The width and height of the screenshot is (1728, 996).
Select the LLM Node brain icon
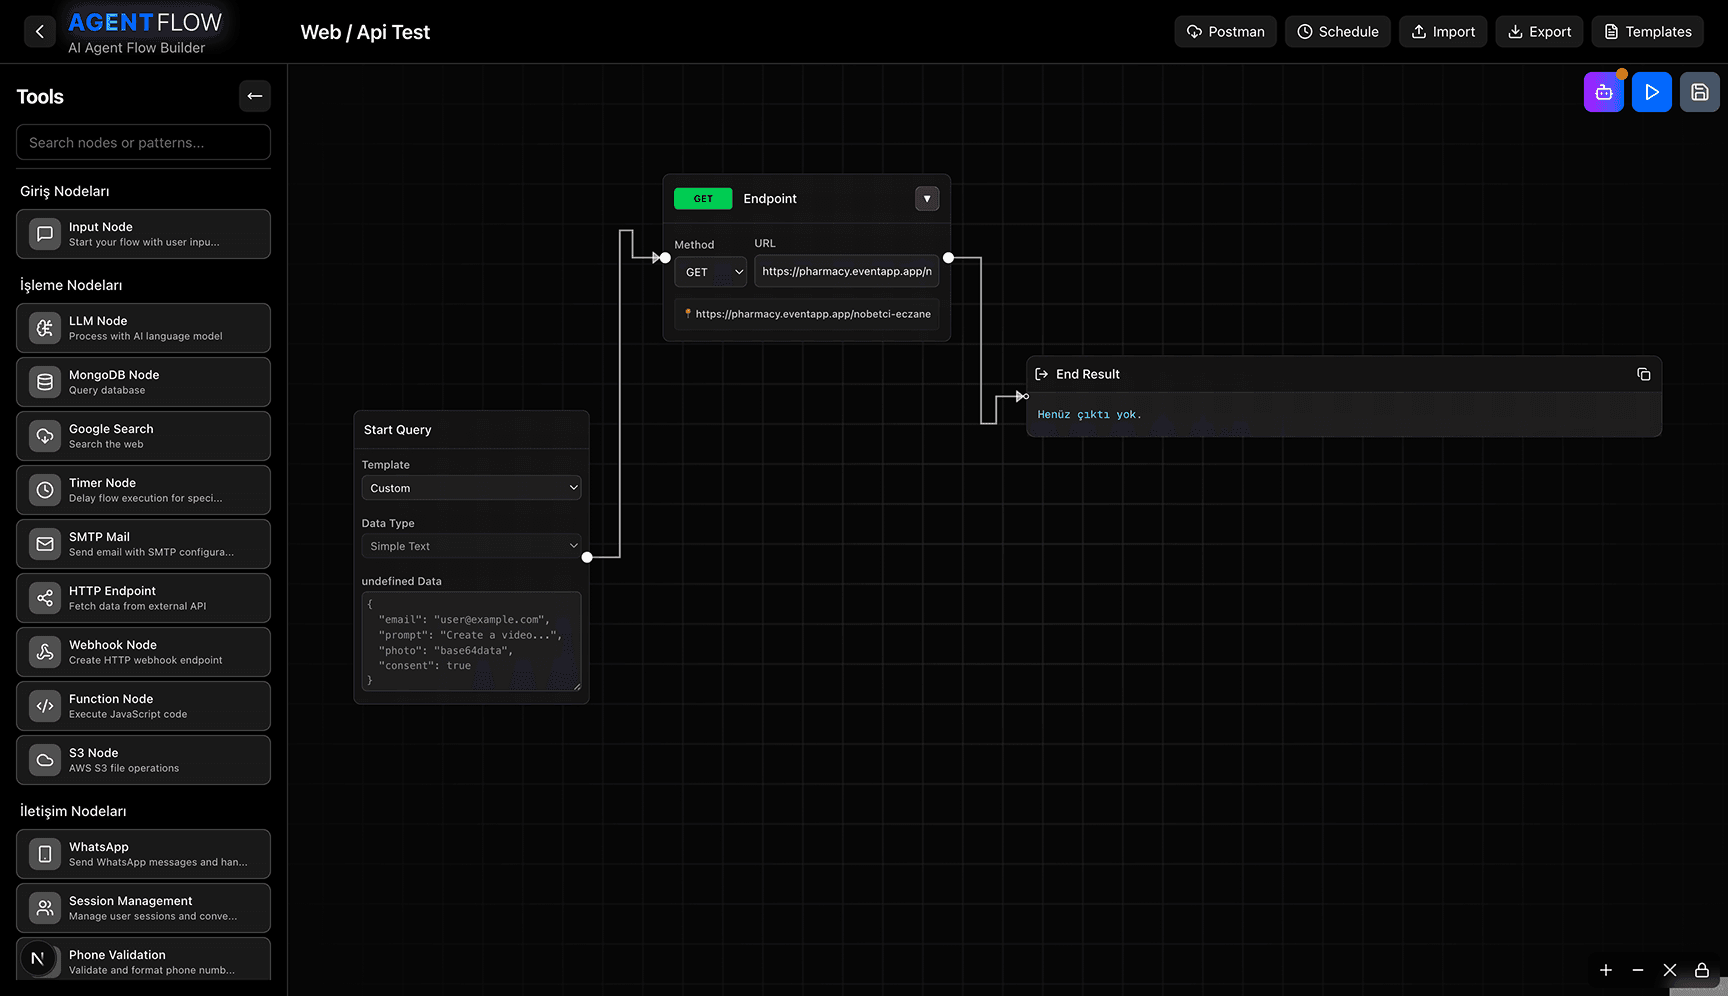tap(45, 328)
